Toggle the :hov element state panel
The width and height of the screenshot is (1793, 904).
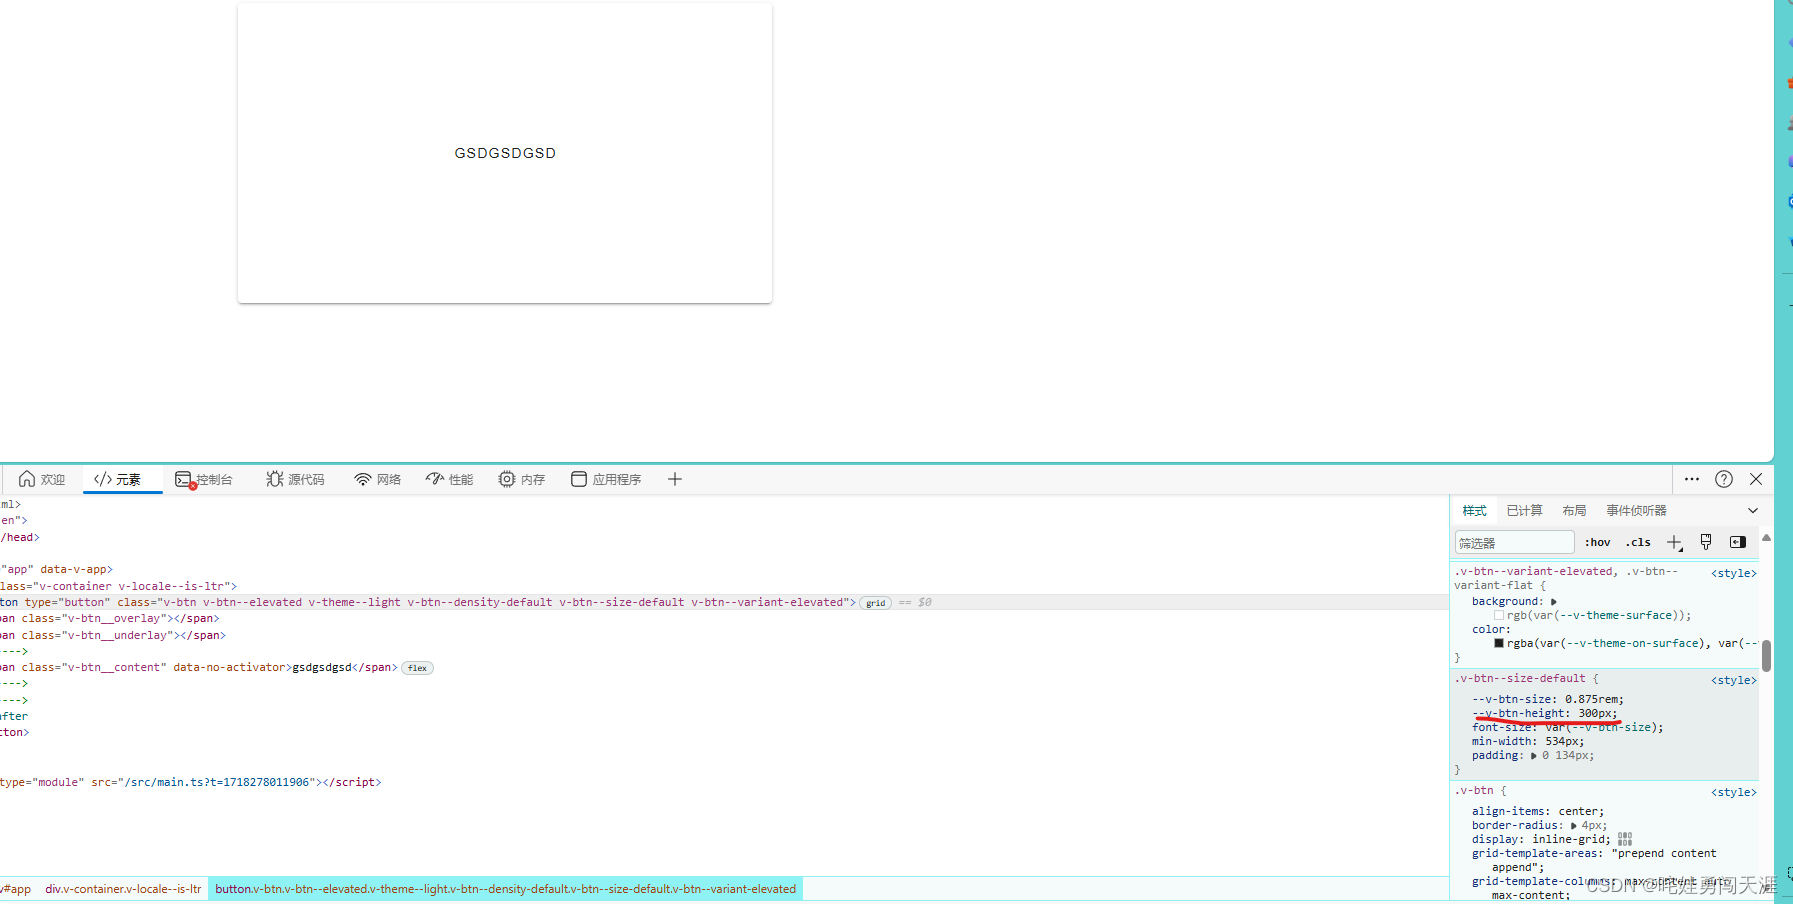pyautogui.click(x=1598, y=542)
